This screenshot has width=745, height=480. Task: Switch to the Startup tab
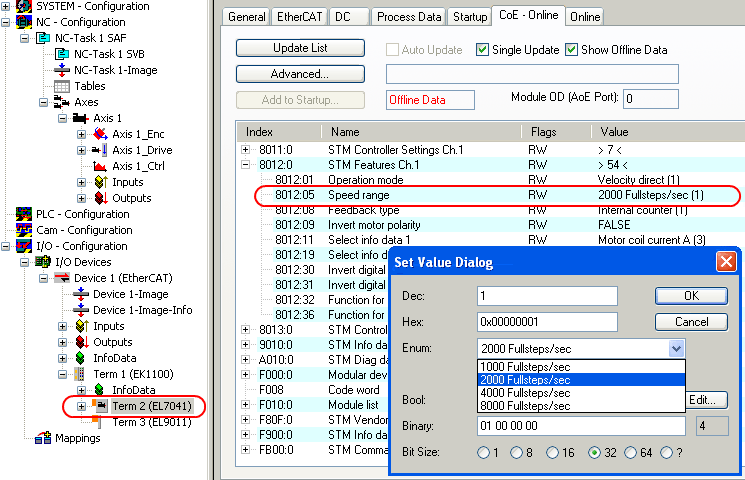[469, 17]
